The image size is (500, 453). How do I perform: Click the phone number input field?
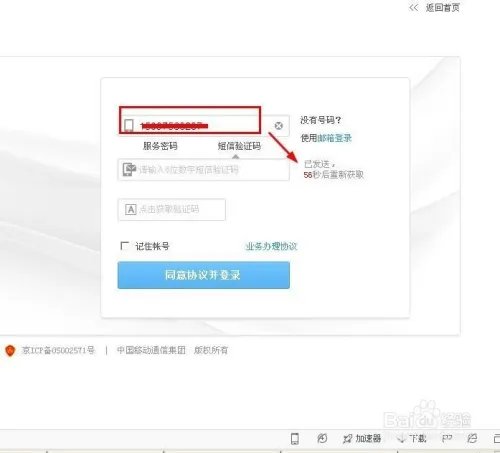tap(203, 125)
